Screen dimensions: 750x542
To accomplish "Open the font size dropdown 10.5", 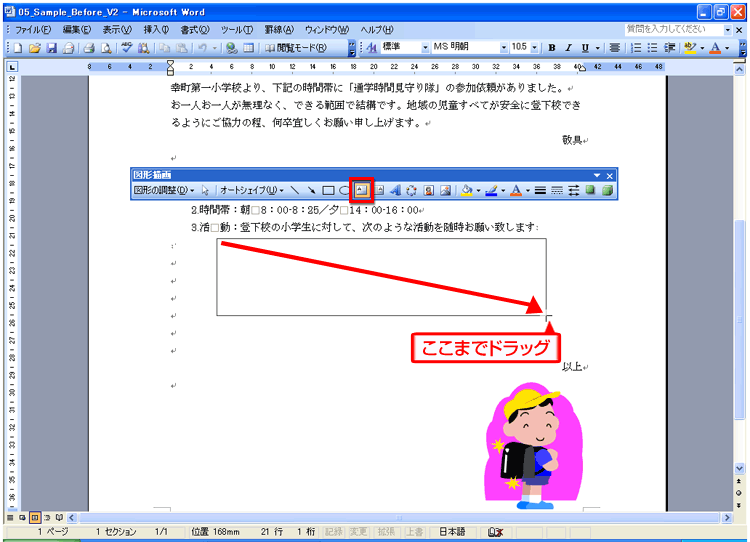I will (534, 47).
